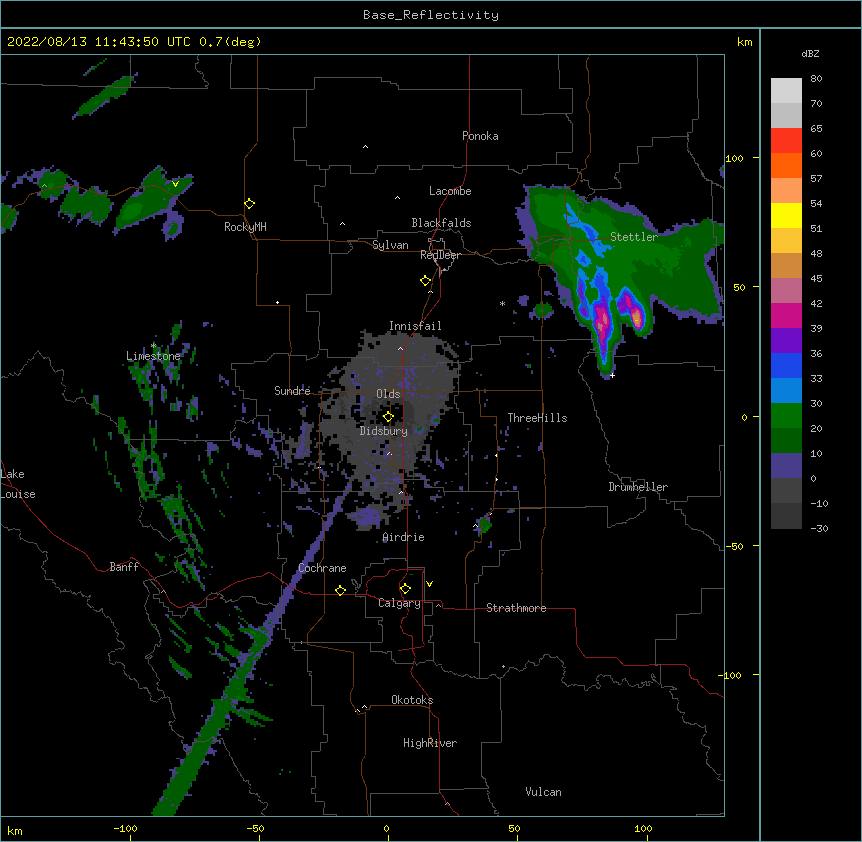Click the RockyMH label

(245, 227)
